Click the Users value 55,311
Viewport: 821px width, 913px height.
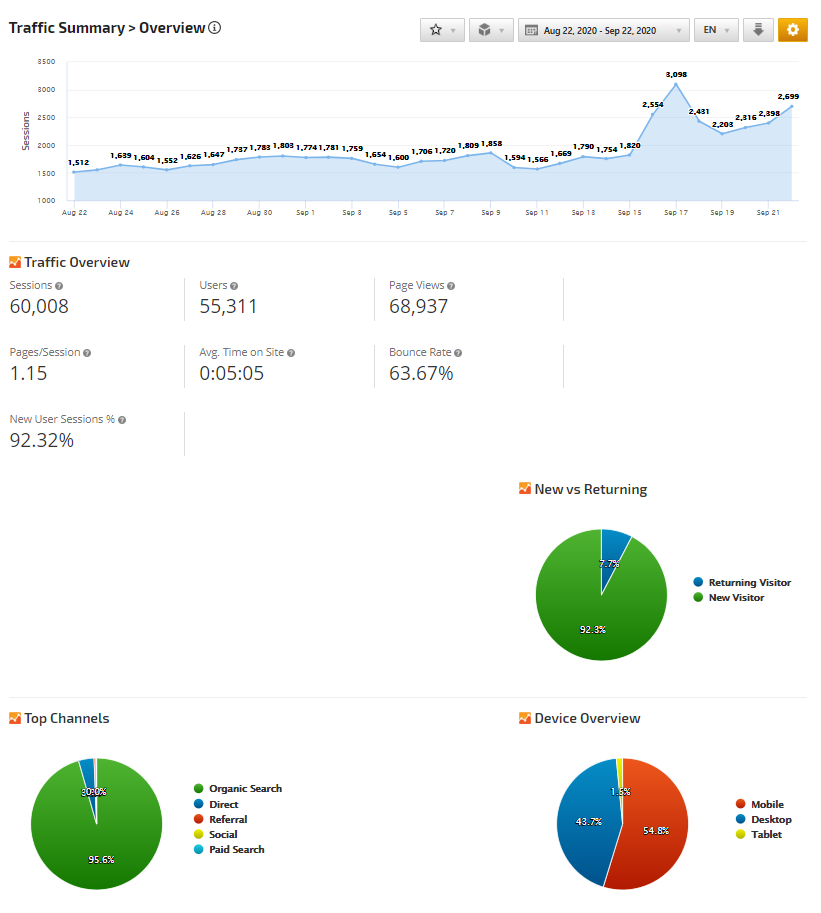point(228,306)
